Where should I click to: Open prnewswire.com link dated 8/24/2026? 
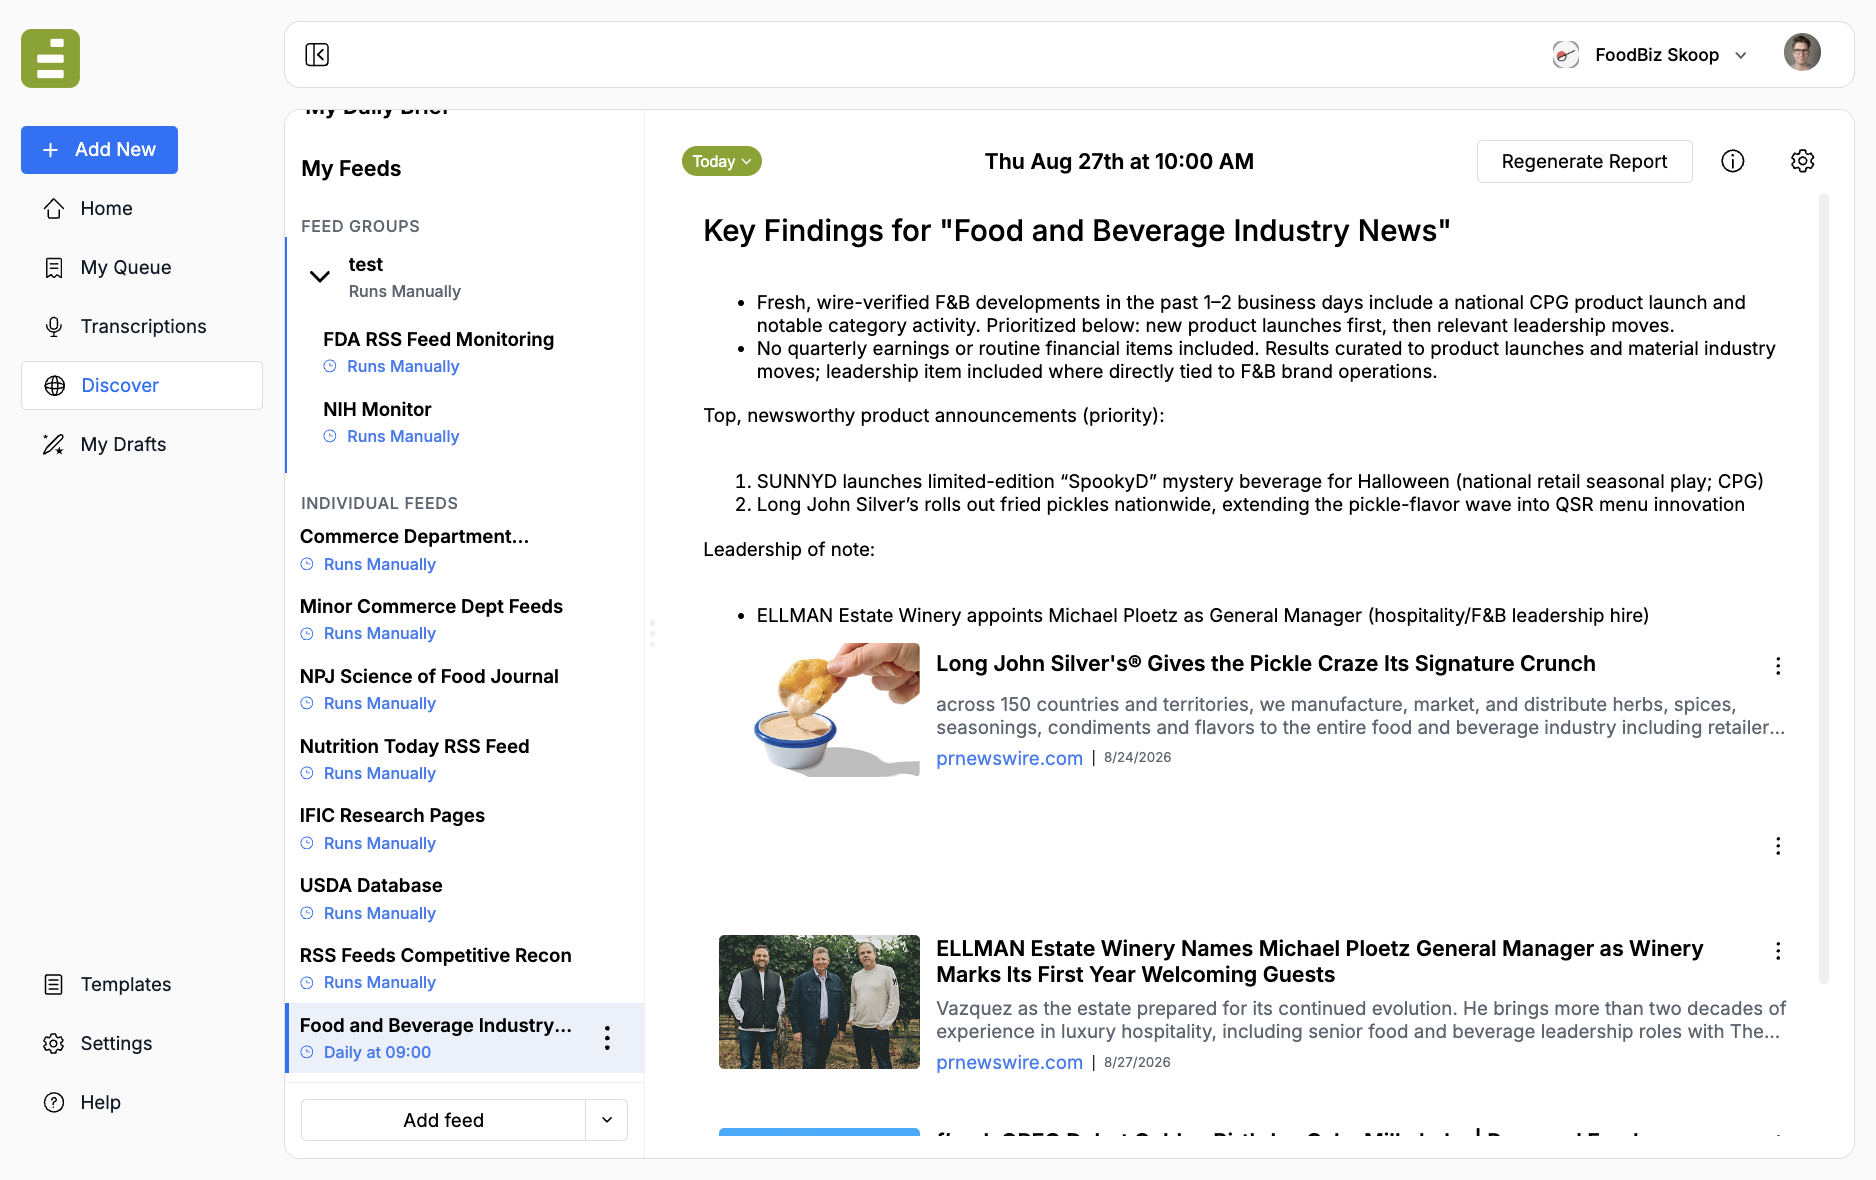(x=1009, y=758)
